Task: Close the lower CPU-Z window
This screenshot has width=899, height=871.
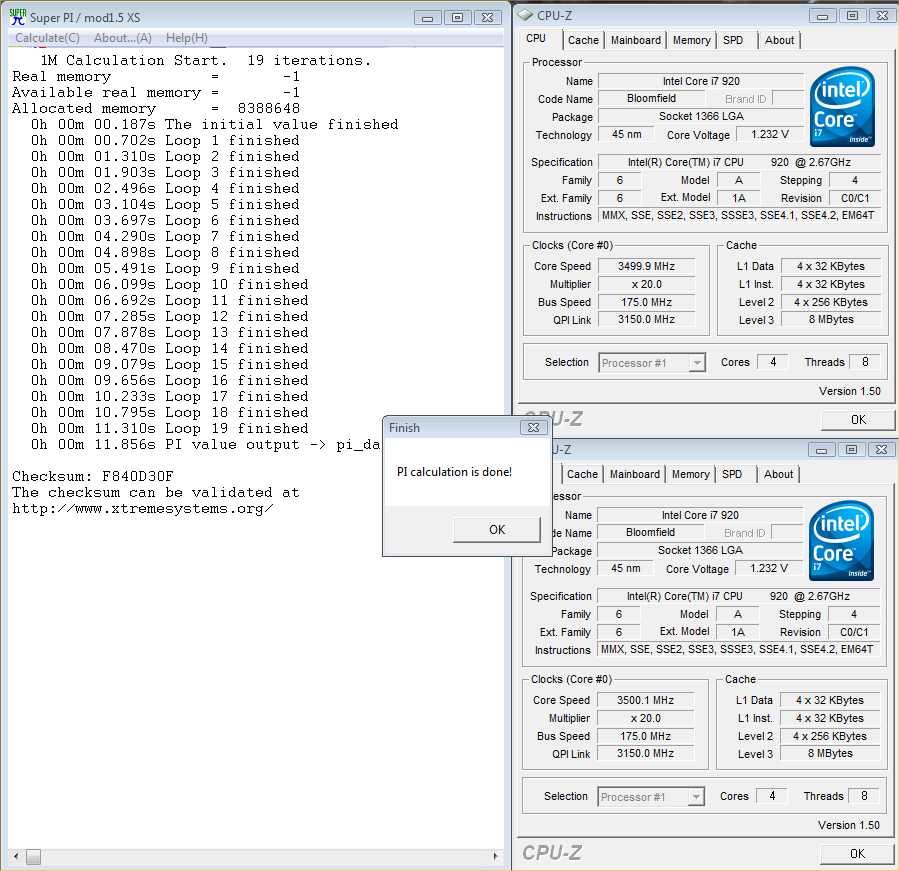Action: pyautogui.click(x=881, y=450)
